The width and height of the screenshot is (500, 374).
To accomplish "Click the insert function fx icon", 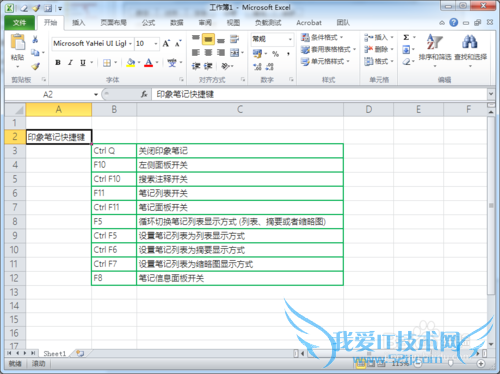I will coord(144,95).
